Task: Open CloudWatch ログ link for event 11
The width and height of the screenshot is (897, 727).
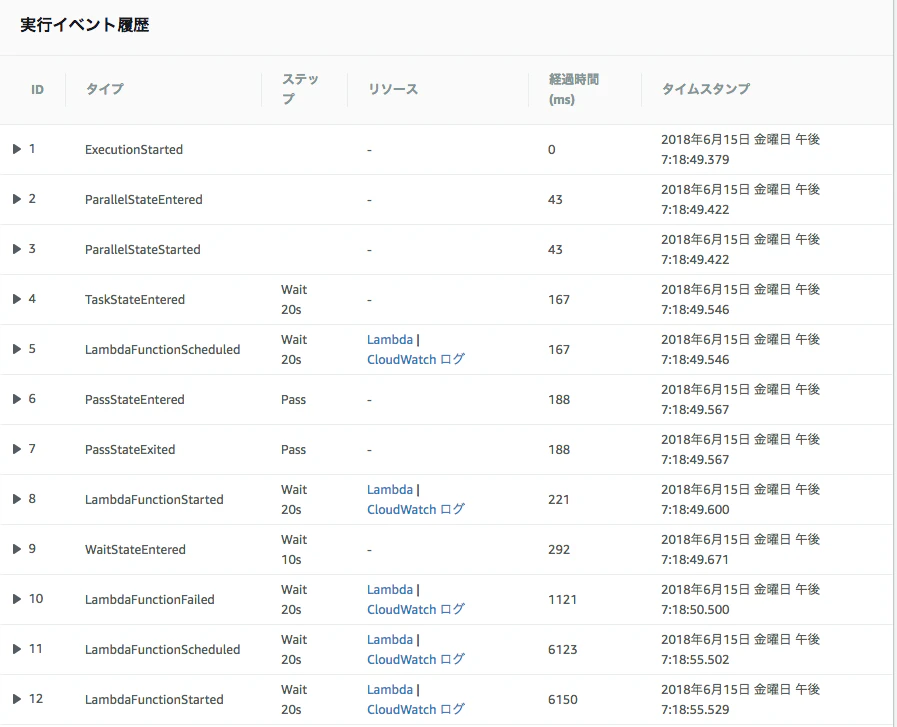Action: click(x=416, y=659)
